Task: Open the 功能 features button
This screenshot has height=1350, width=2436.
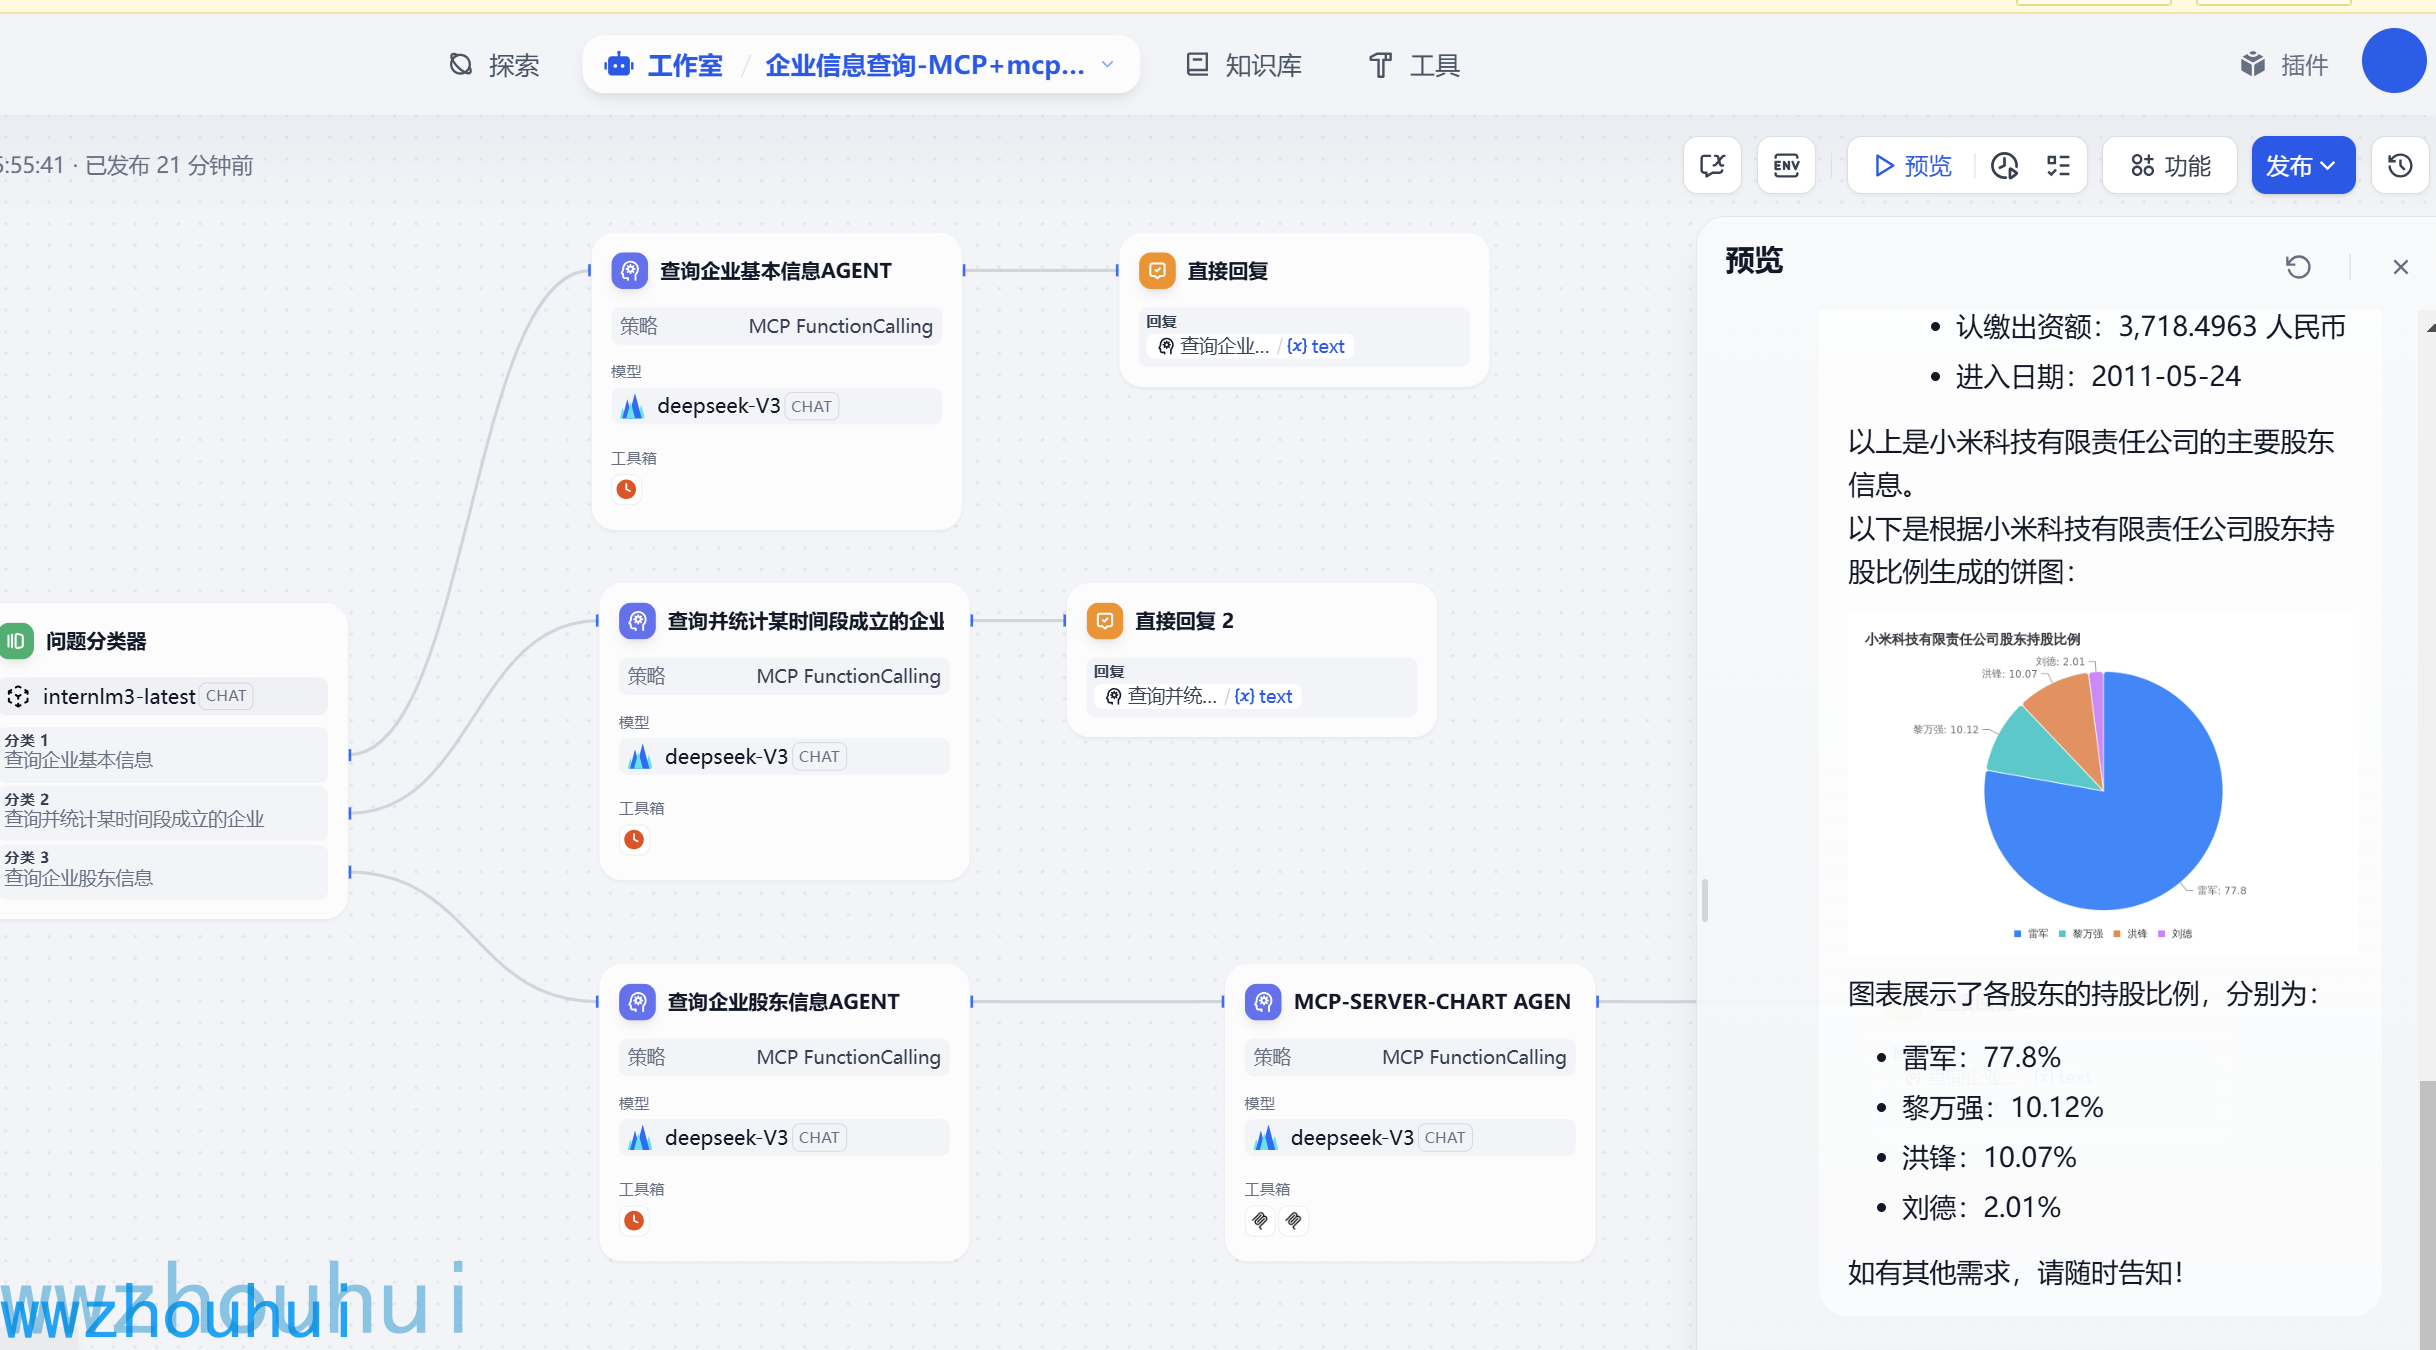Action: point(2170,165)
